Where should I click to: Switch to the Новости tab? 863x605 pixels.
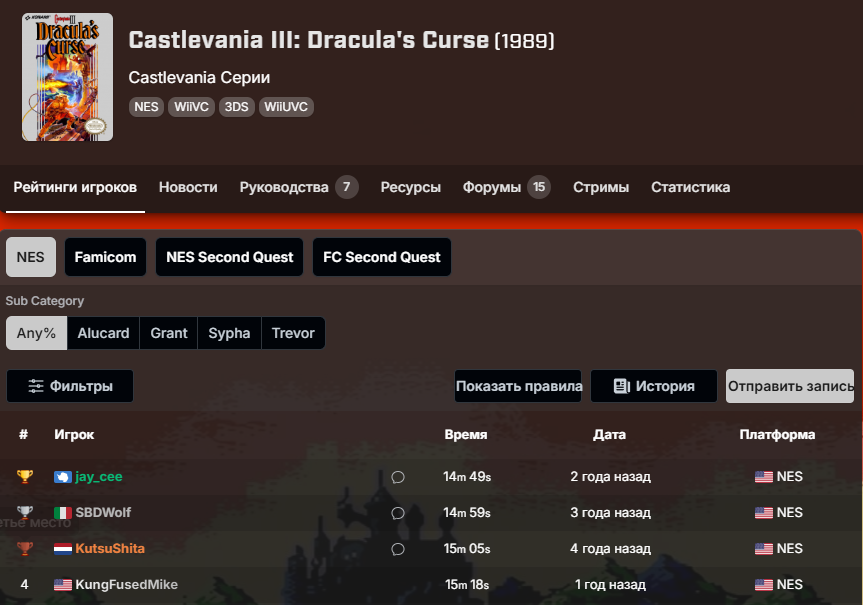click(x=188, y=188)
